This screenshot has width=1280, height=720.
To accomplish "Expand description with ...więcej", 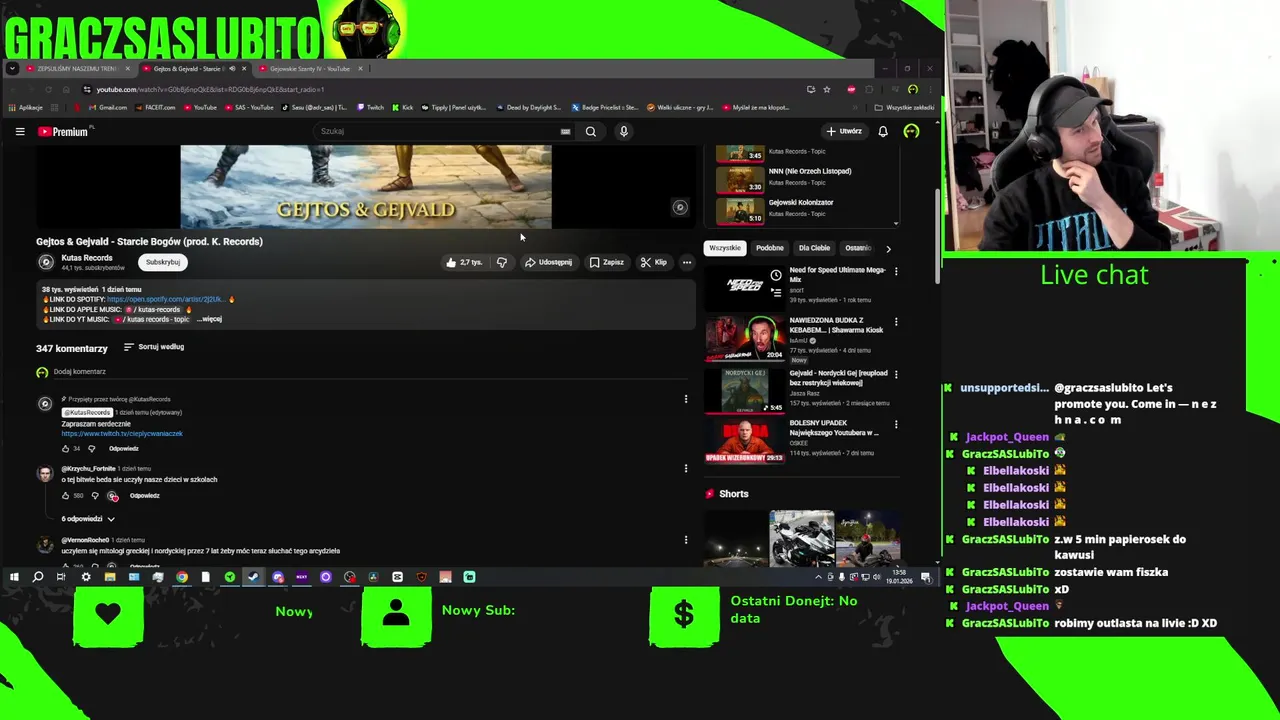I will point(210,319).
